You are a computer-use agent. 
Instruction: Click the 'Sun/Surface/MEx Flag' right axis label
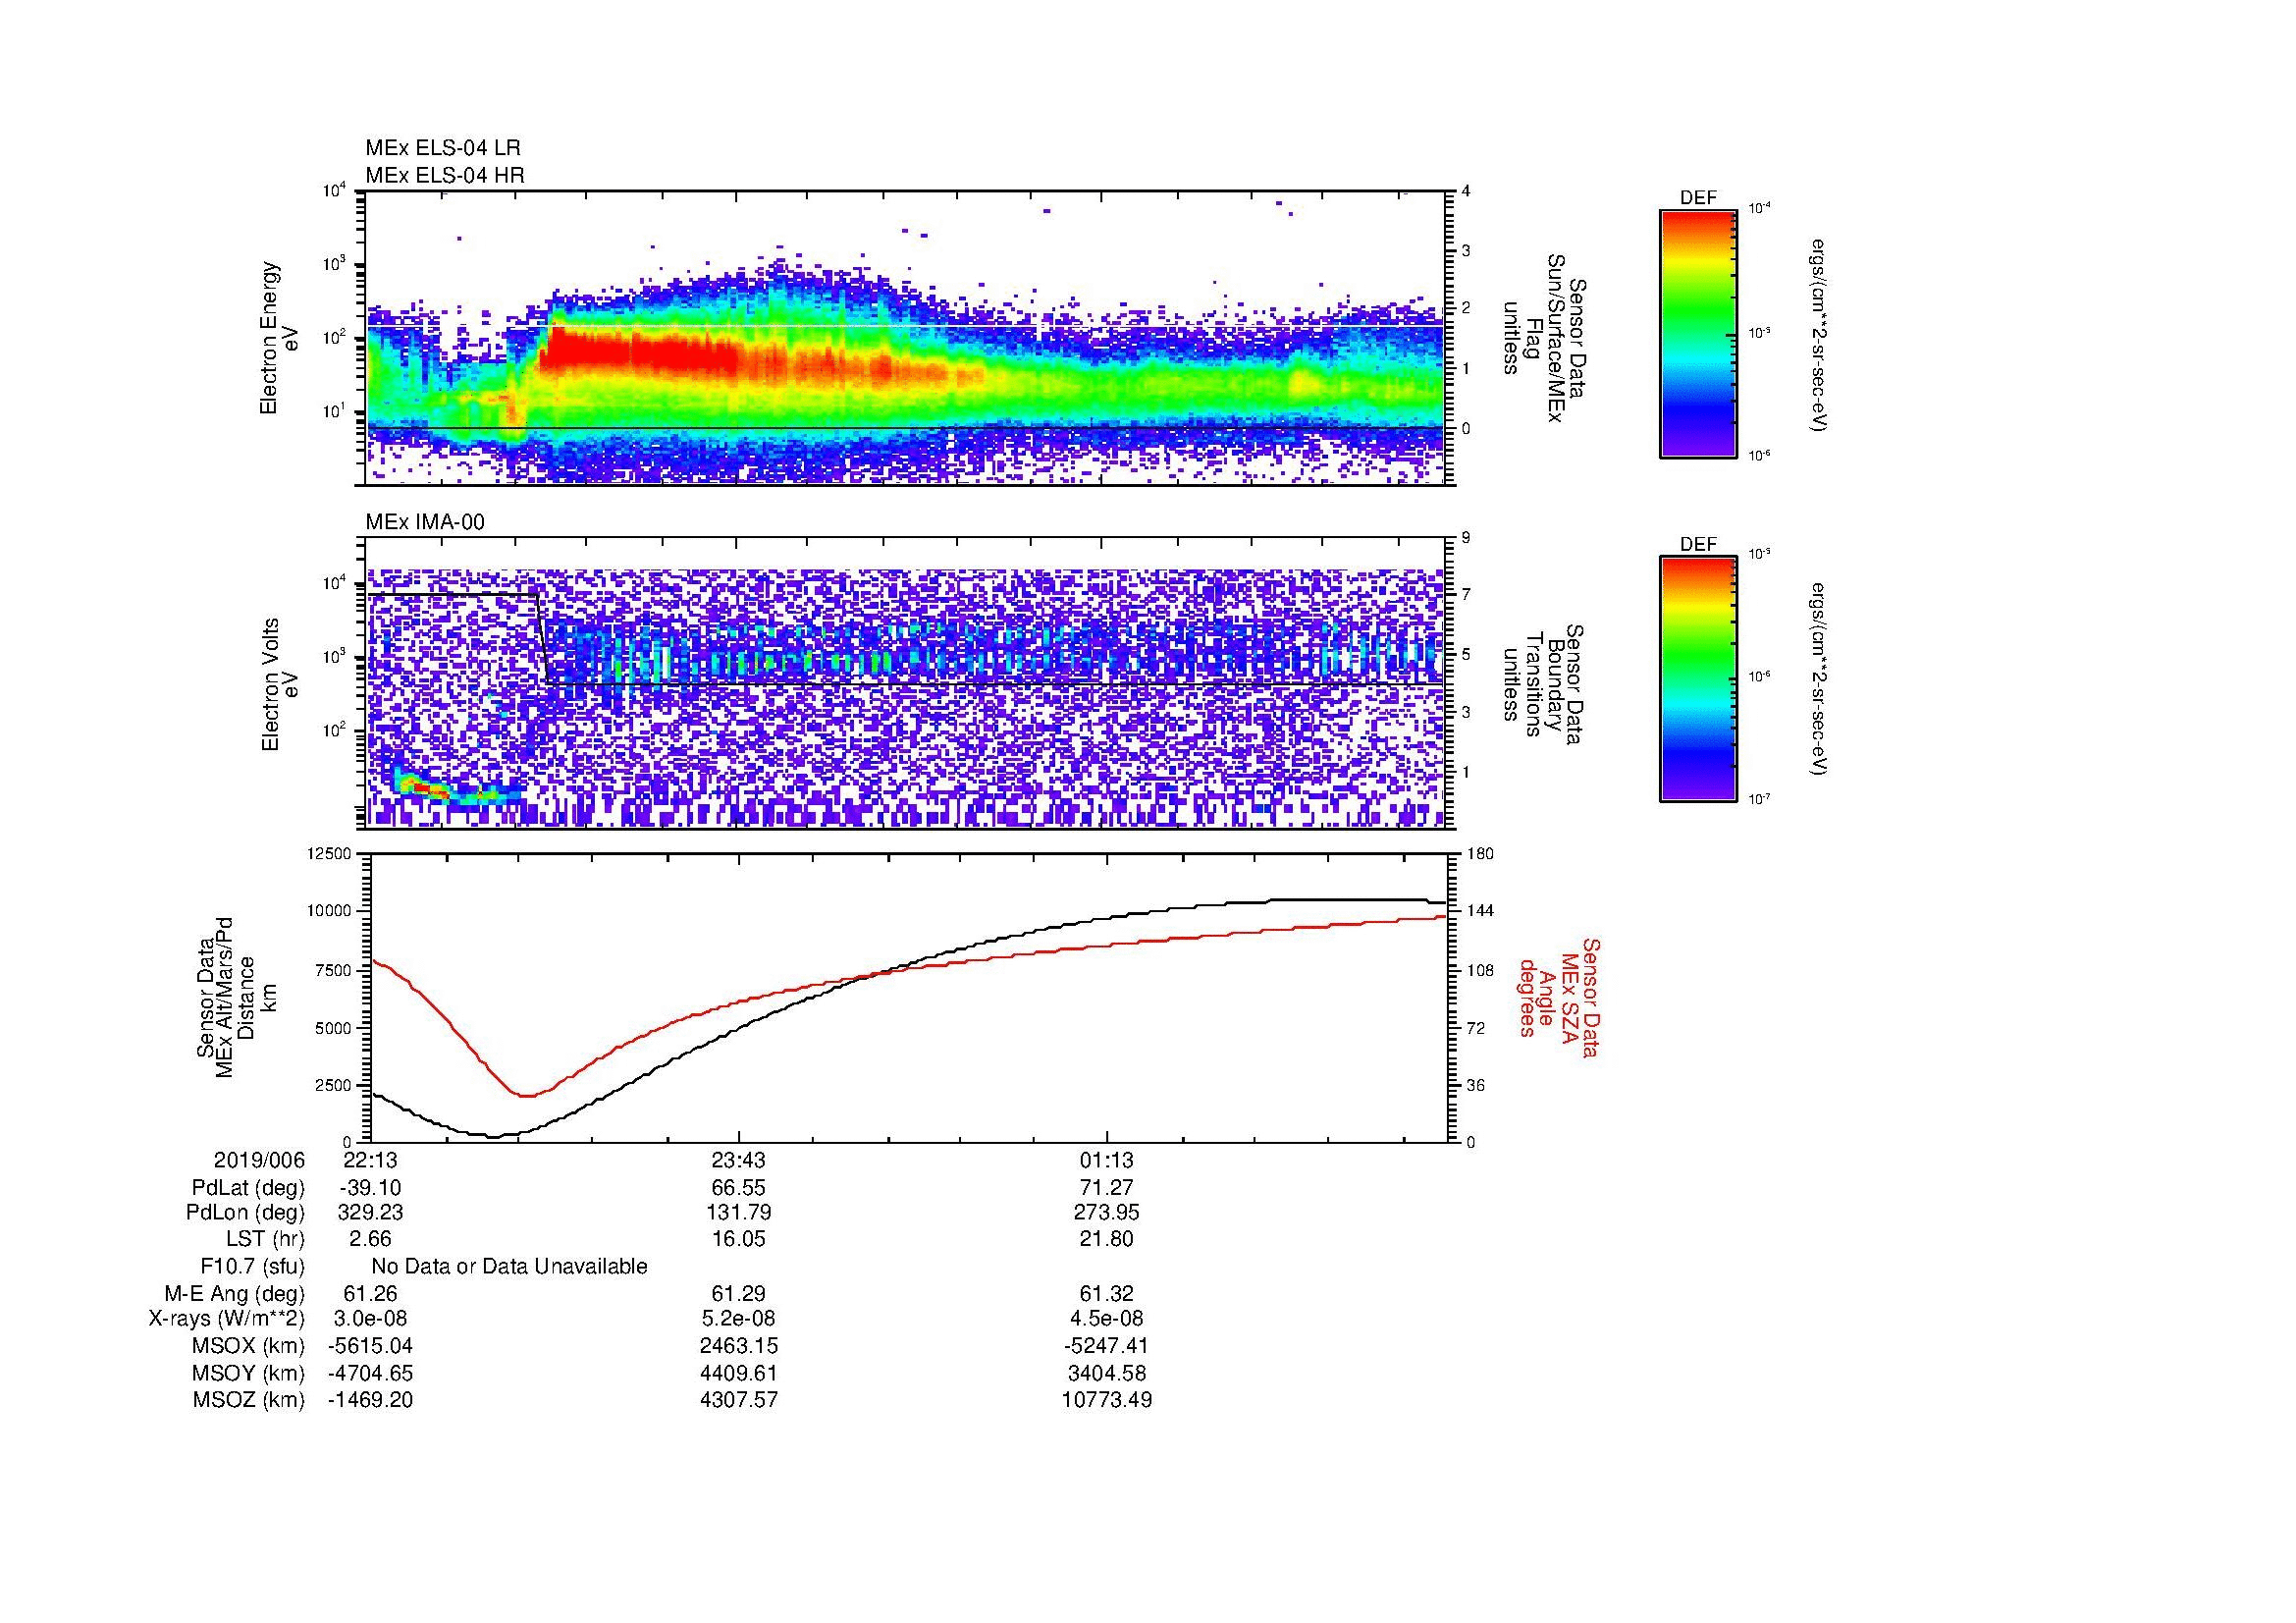1544,338
